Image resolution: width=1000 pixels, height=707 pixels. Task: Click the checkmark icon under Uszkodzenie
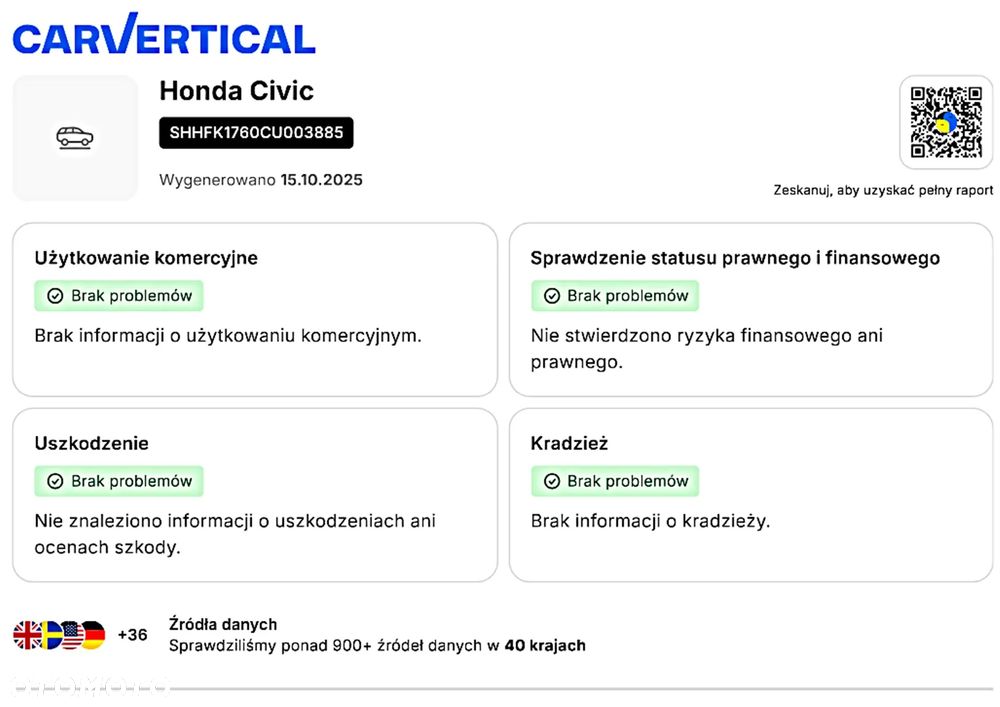point(55,481)
